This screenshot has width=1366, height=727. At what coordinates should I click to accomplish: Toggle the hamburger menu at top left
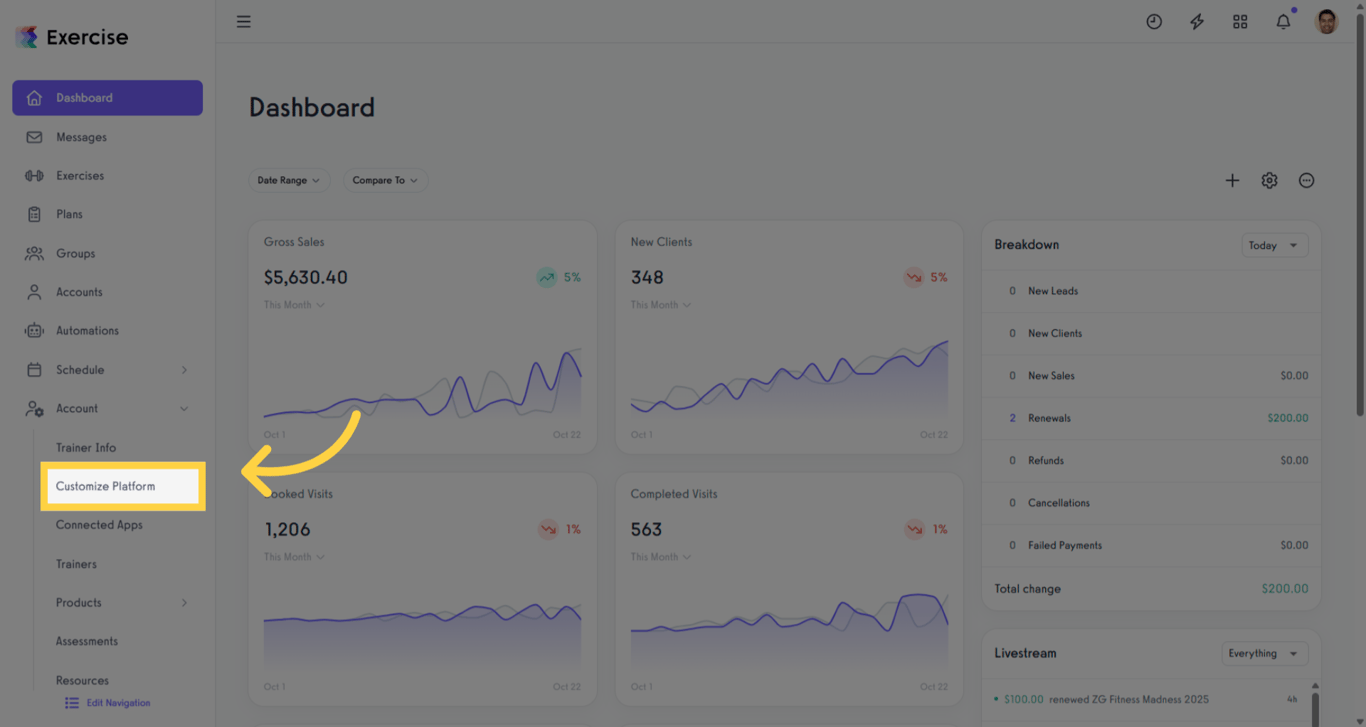pos(243,21)
